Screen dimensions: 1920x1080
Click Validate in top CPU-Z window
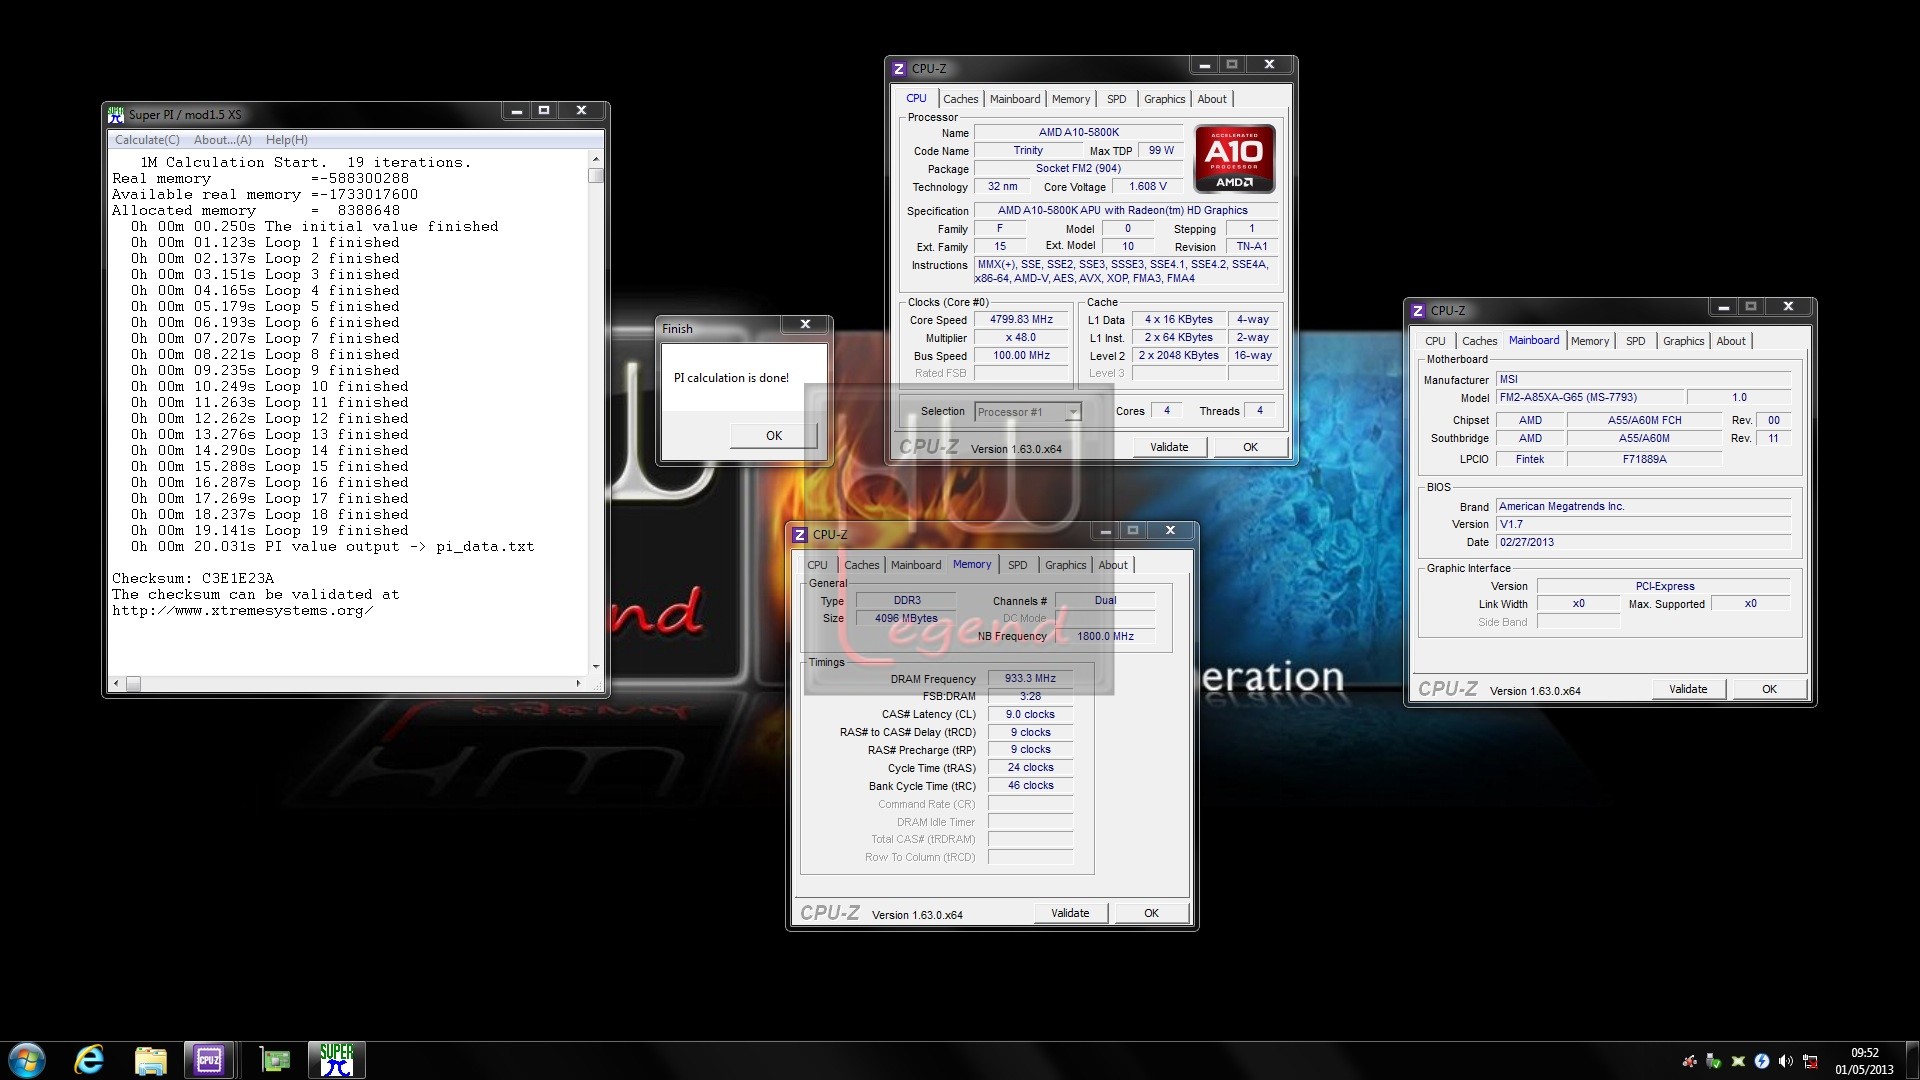click(1169, 448)
